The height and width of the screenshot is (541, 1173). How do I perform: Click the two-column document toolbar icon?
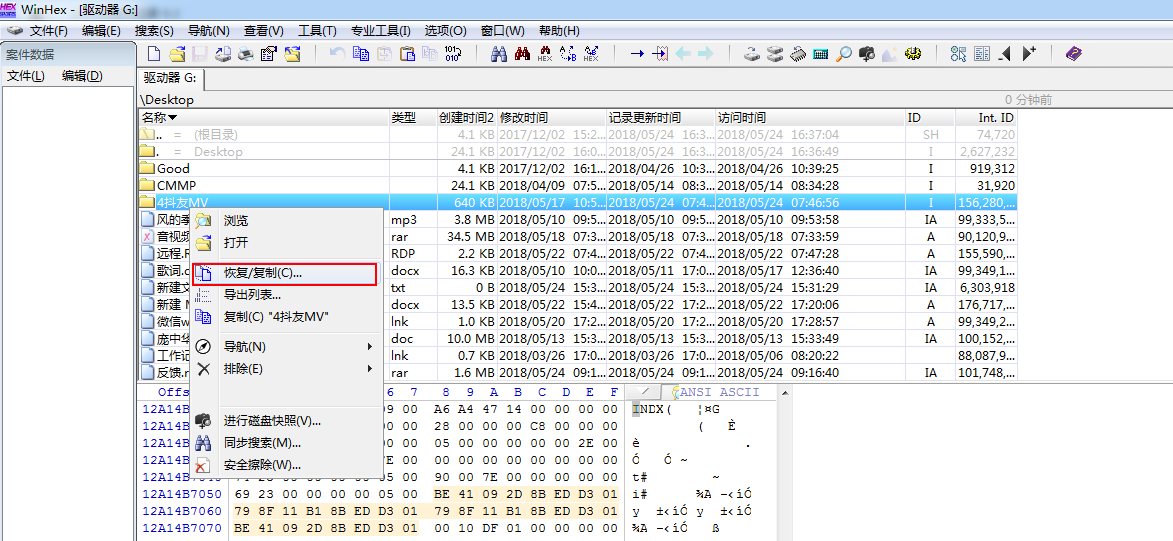982,54
